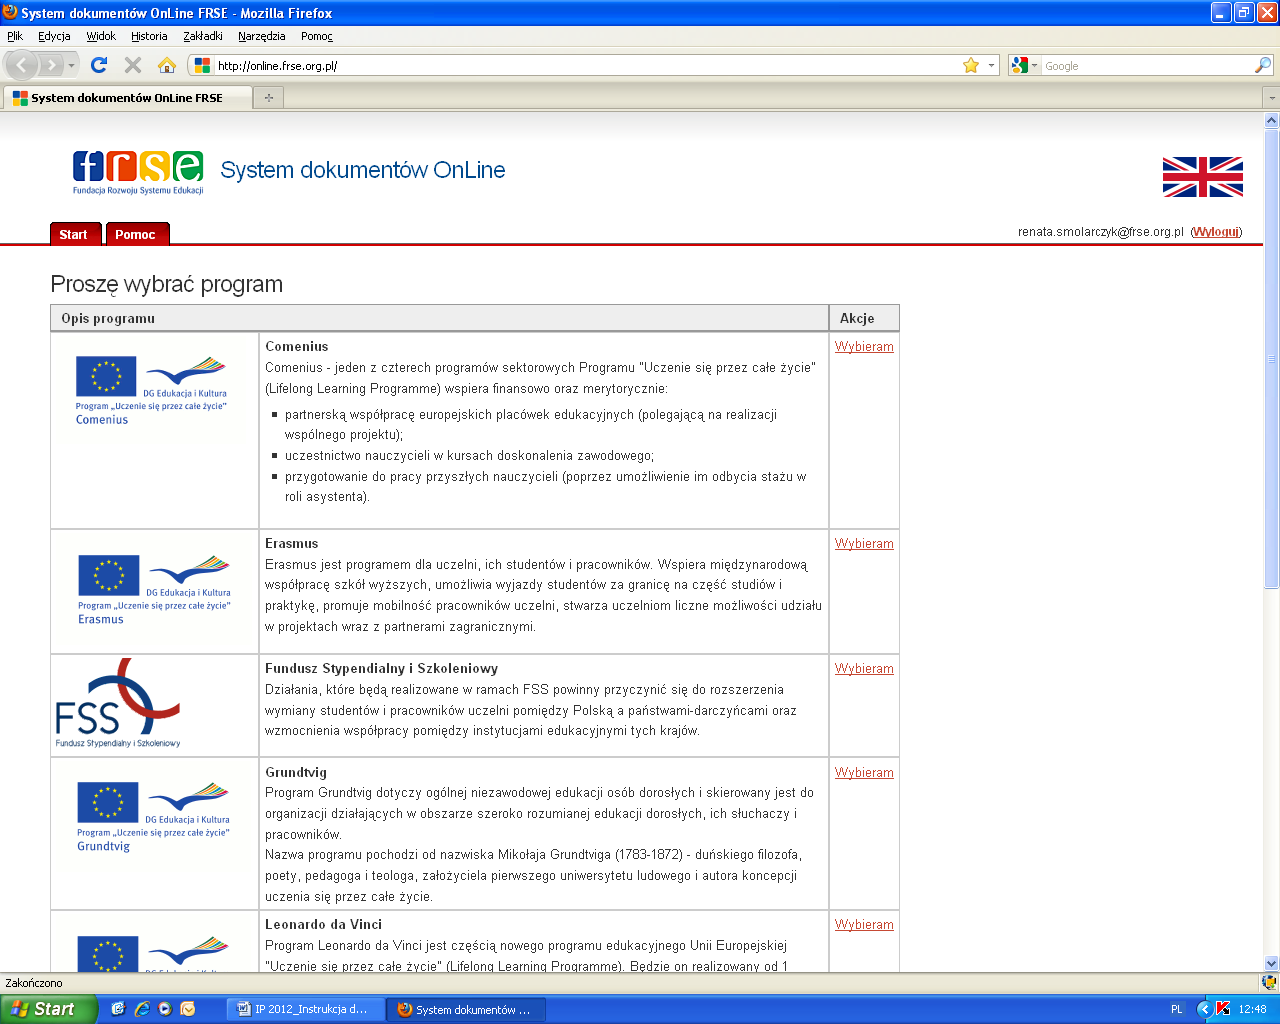The width and height of the screenshot is (1280, 1024).
Task: Click the magnifier icon in search box
Action: (1263, 65)
